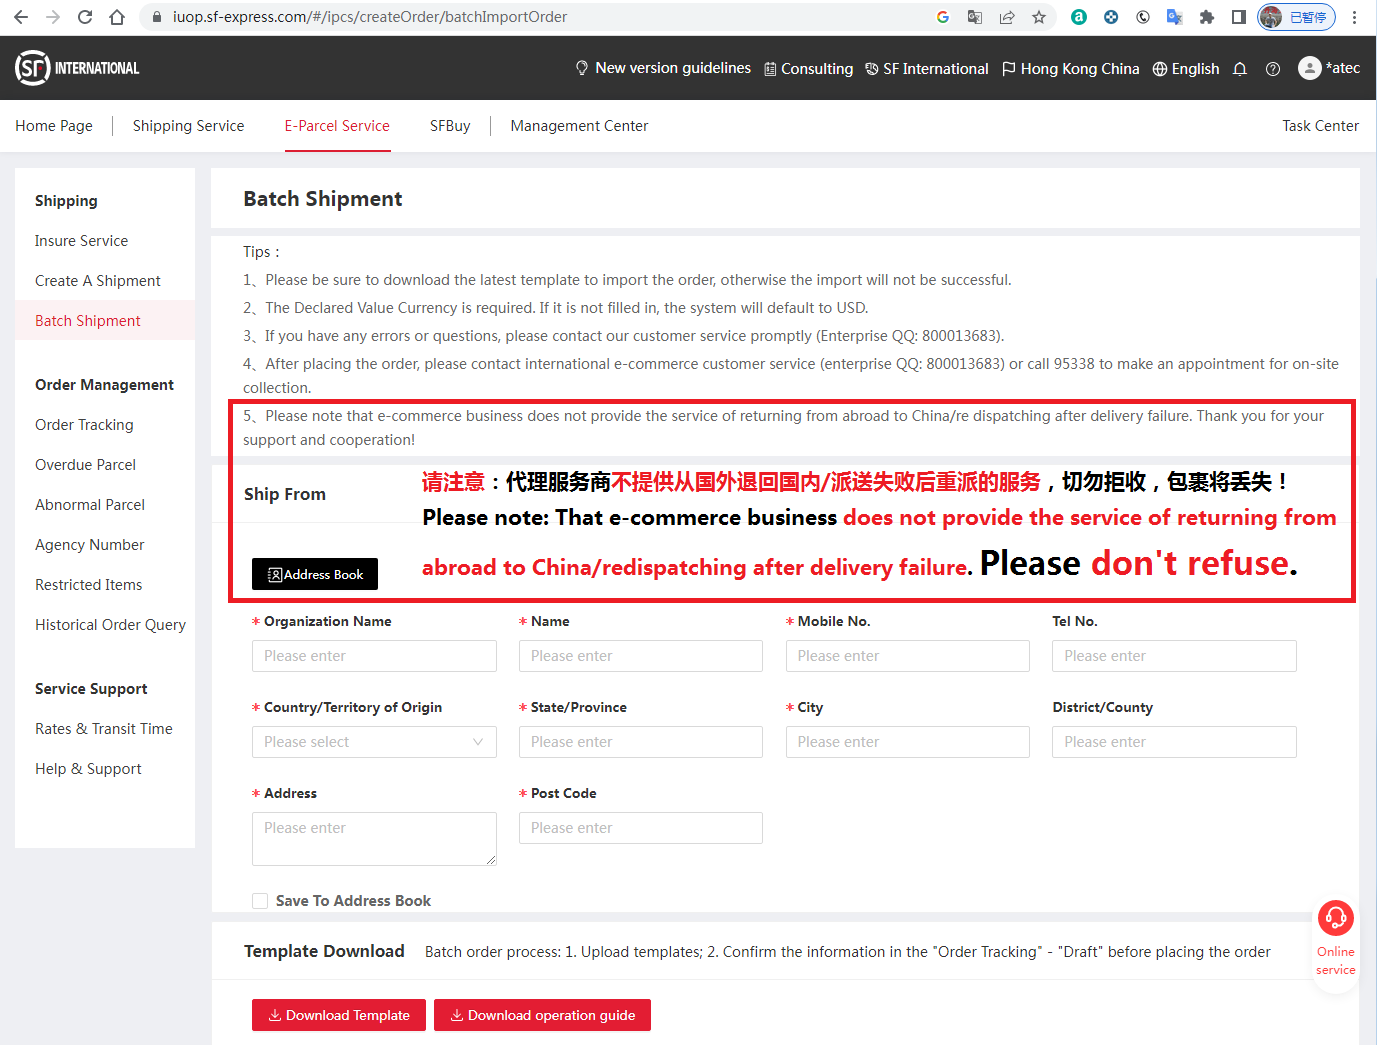Open the Hong Kong China region selector
Screen dimensions: 1377x1045
1070,69
